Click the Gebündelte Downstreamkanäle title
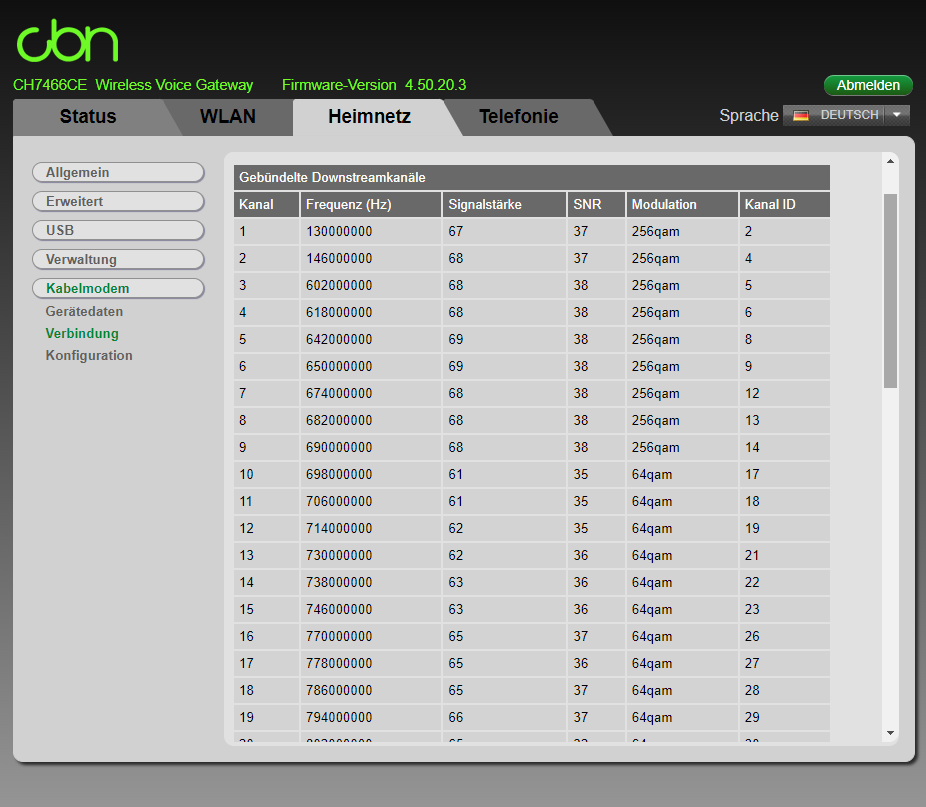Image resolution: width=926 pixels, height=807 pixels. [332, 177]
